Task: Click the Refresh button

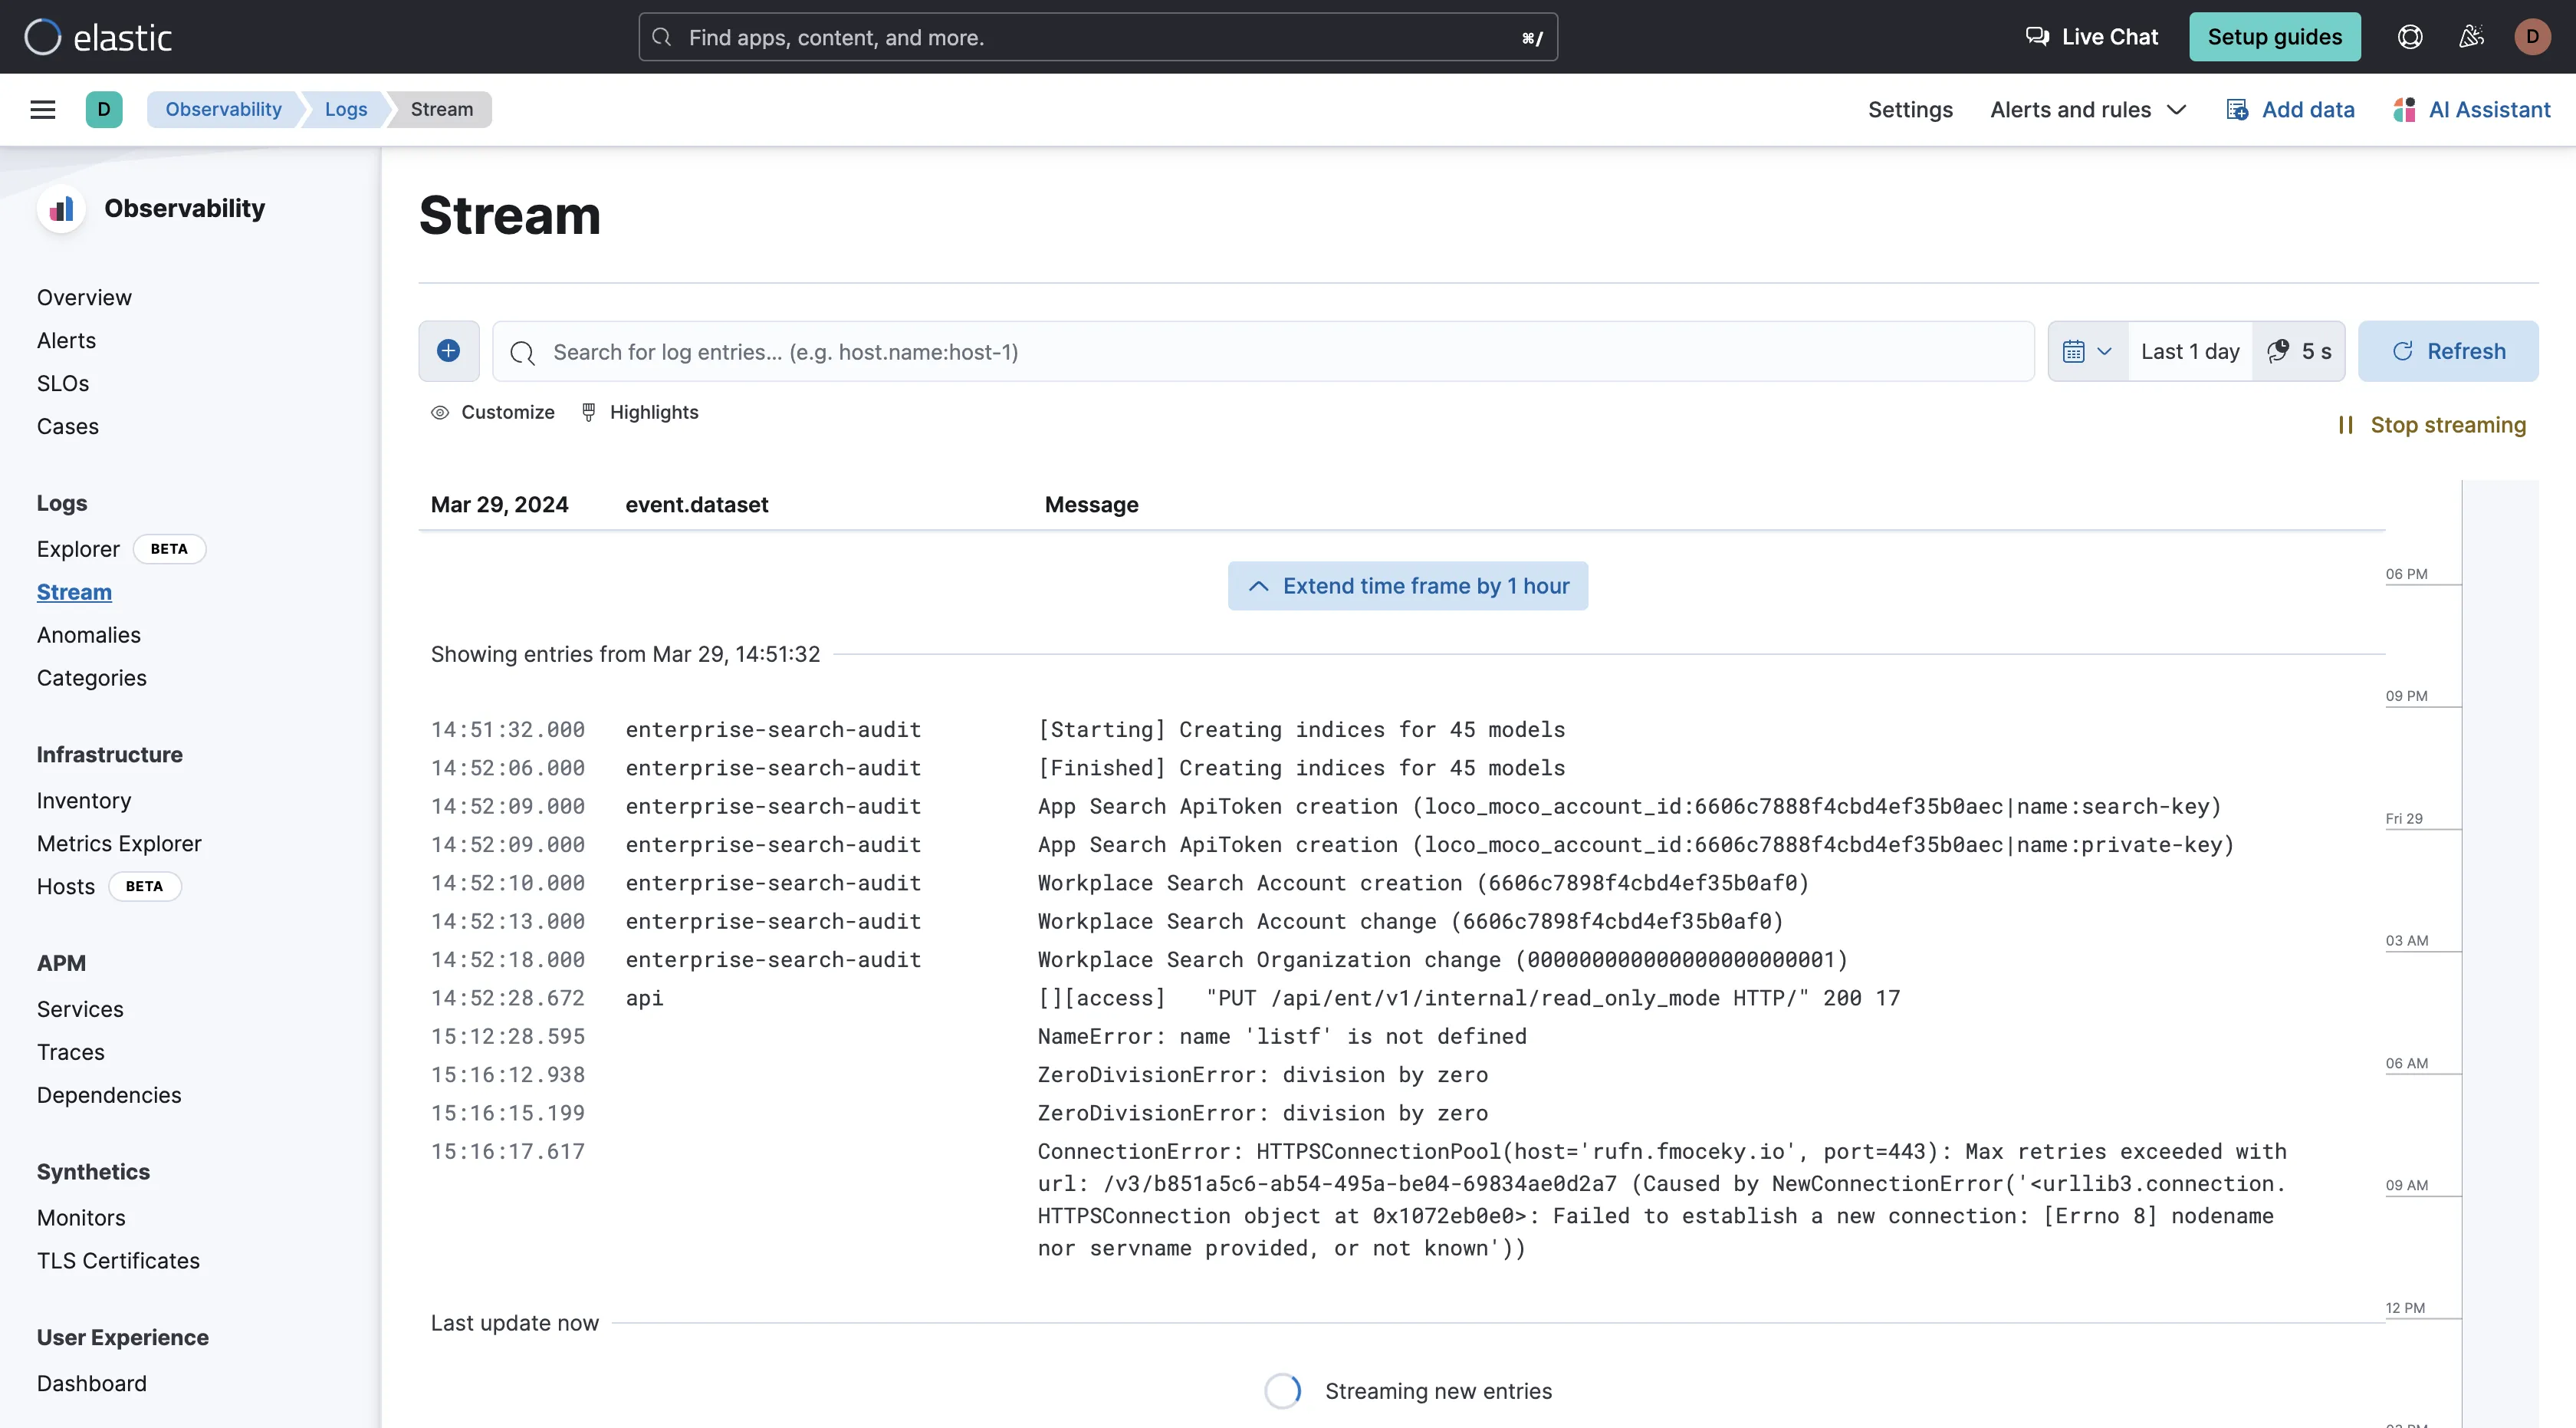Action: pos(2448,351)
